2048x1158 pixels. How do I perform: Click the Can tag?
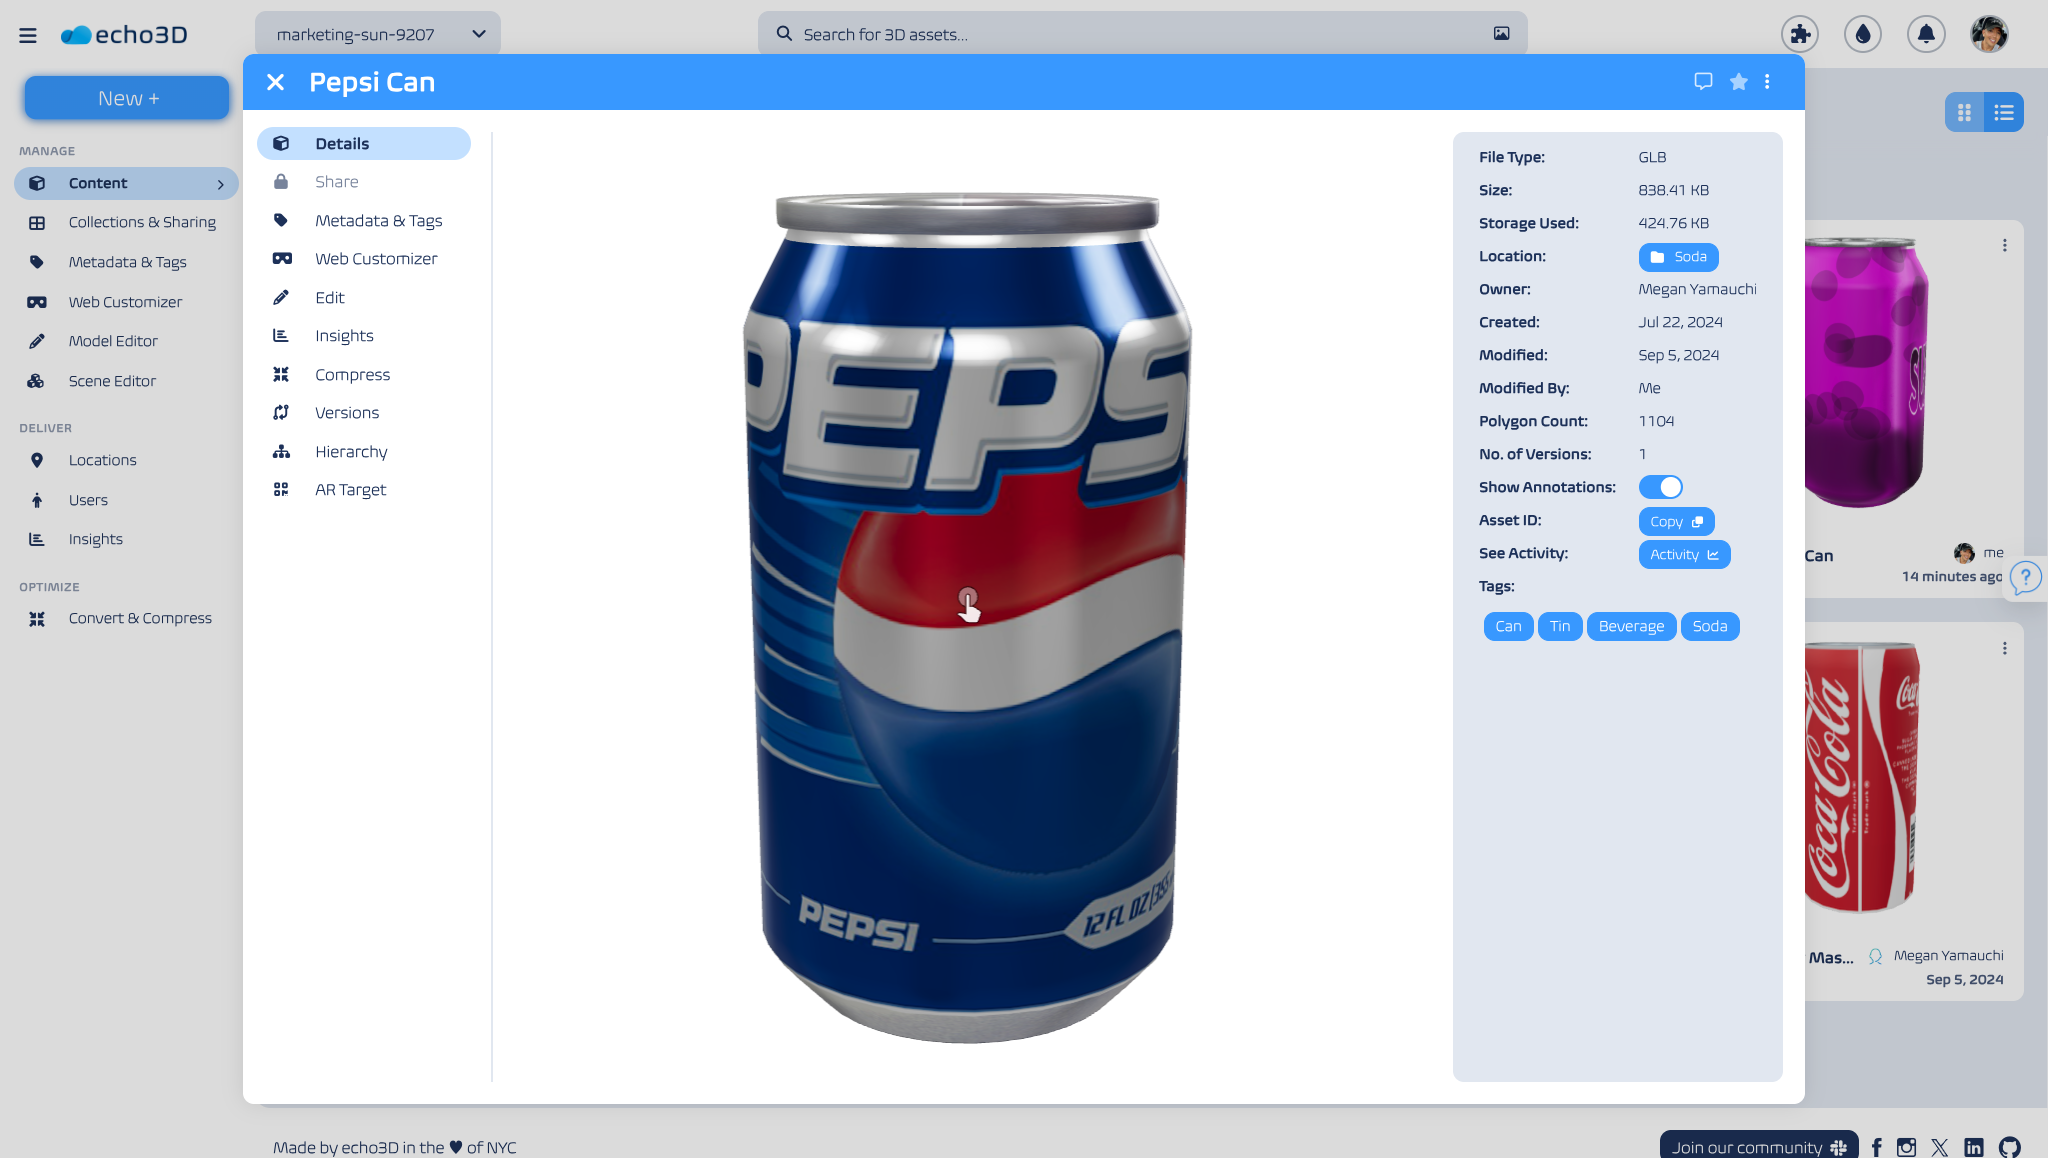(x=1508, y=626)
